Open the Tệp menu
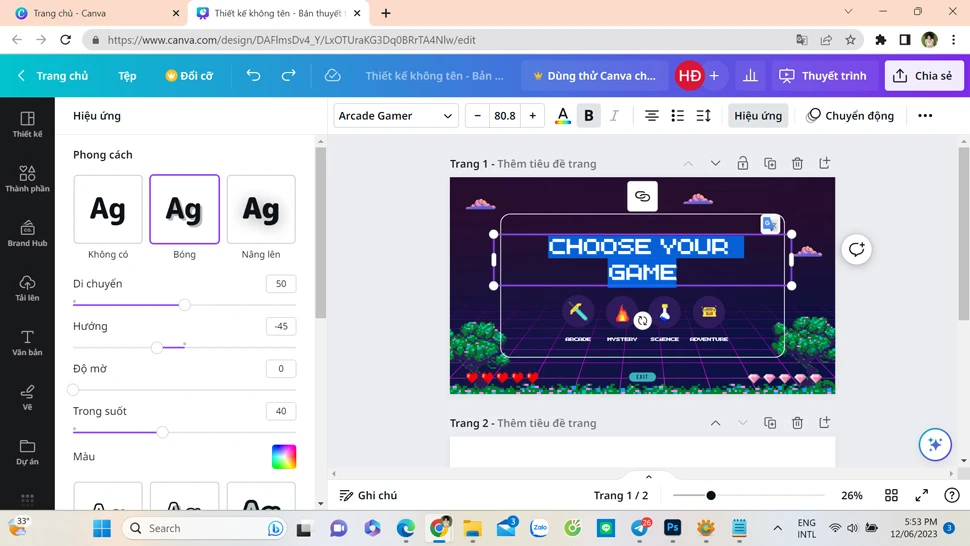Image resolution: width=970 pixels, height=546 pixels. pos(127,76)
